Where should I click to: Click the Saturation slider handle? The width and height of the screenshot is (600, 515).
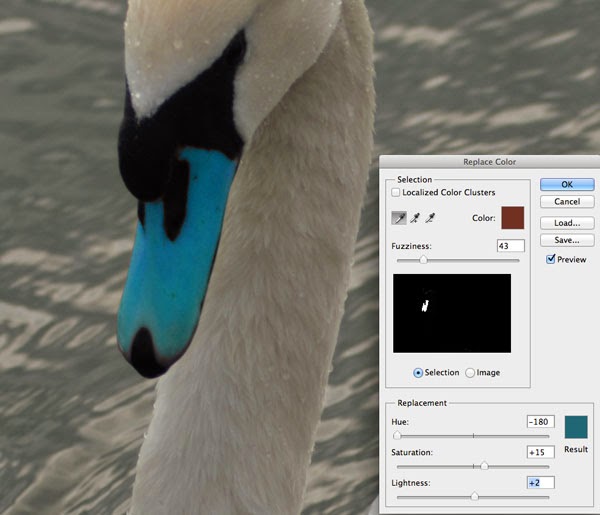coord(484,466)
